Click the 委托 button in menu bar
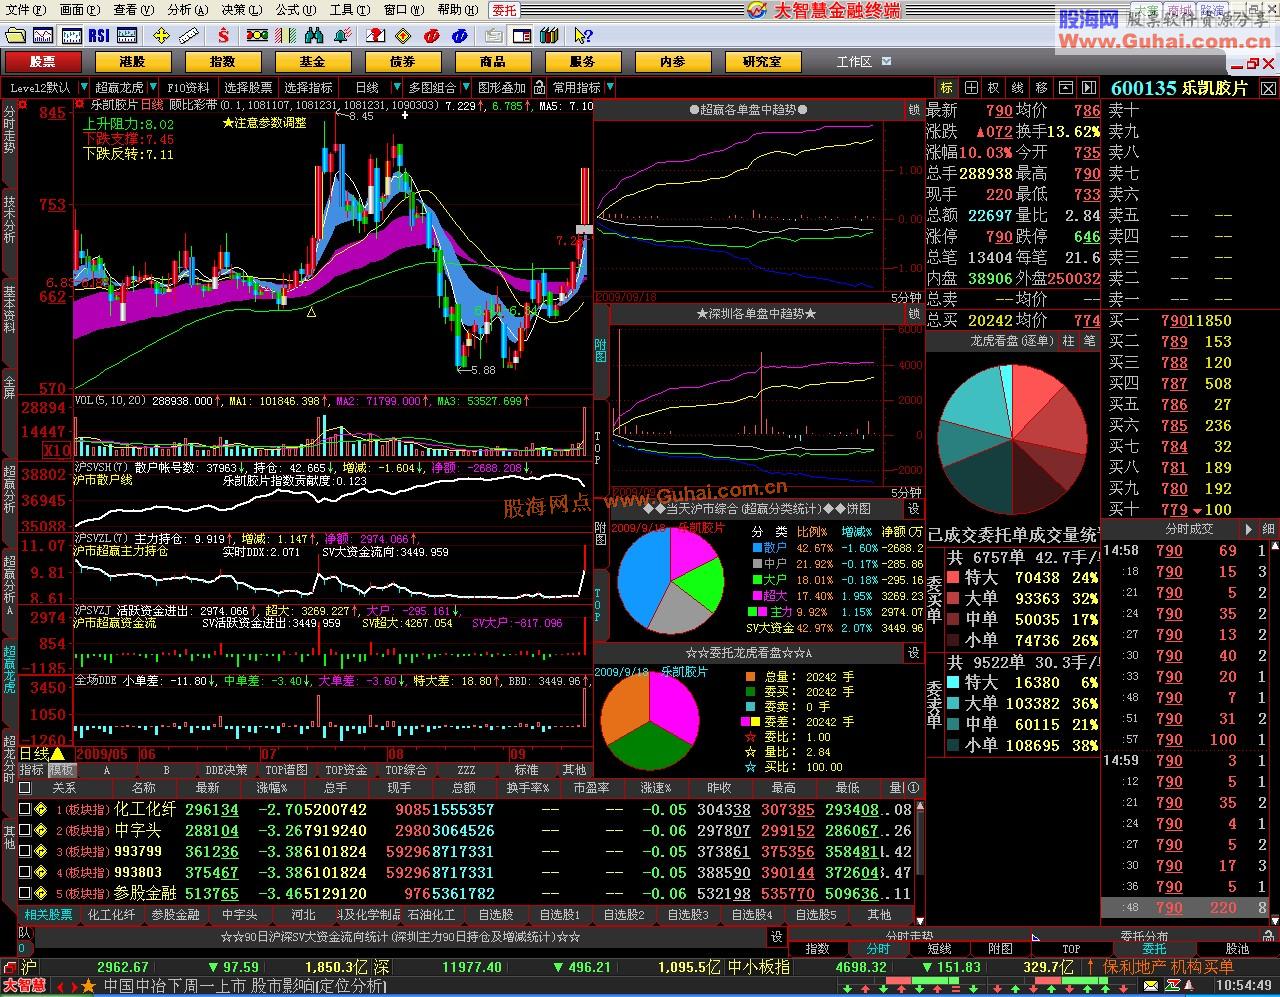1280x997 pixels. tap(504, 10)
